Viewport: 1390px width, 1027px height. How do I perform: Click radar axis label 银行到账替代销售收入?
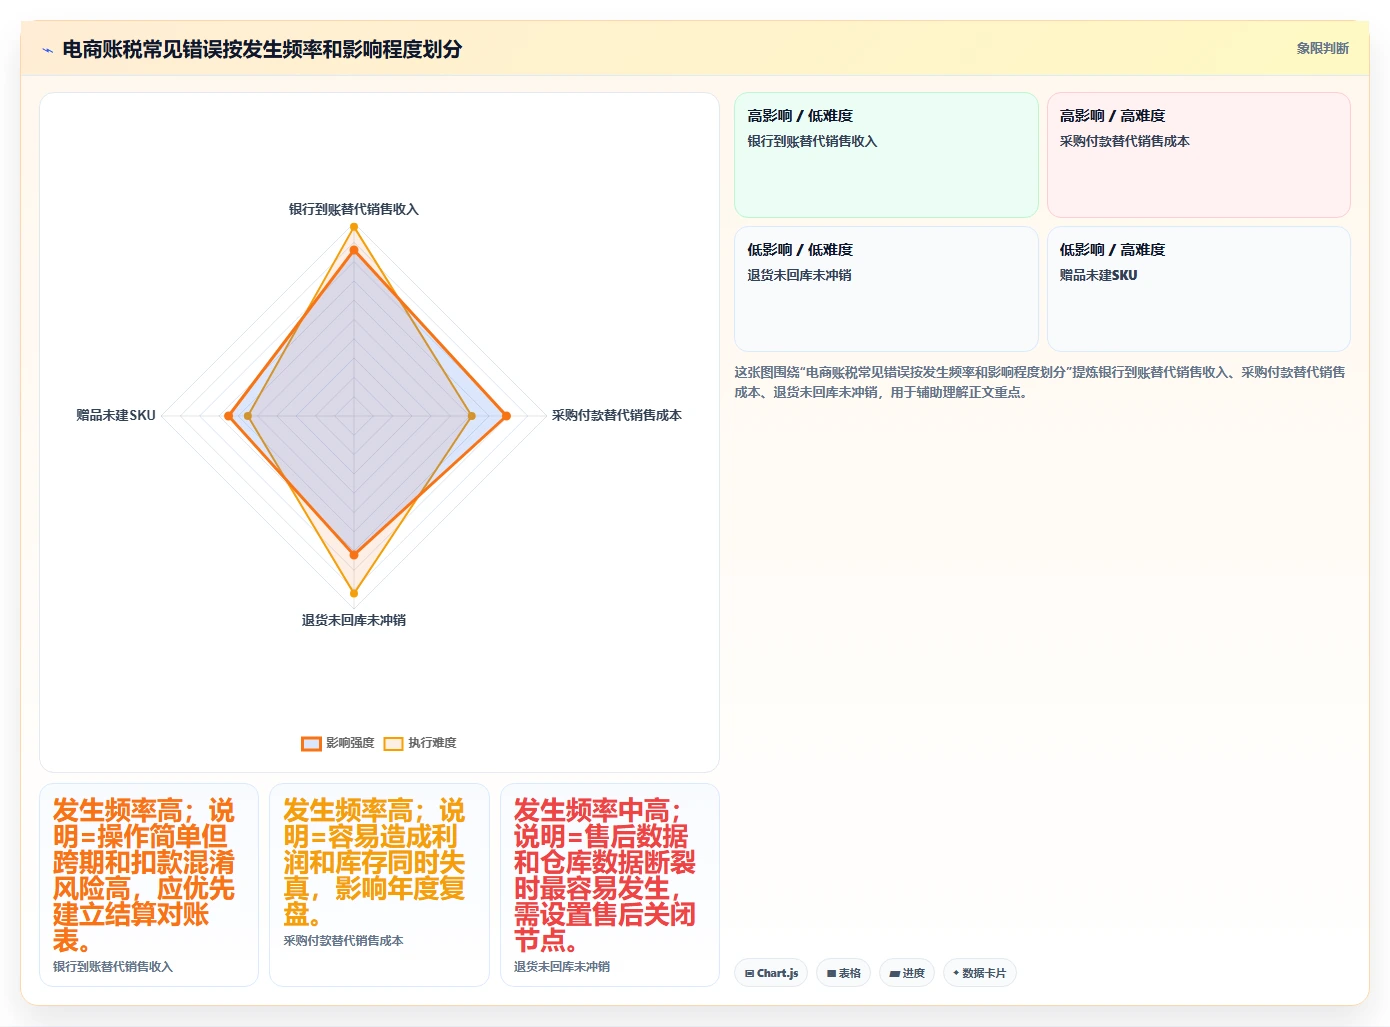click(x=354, y=209)
